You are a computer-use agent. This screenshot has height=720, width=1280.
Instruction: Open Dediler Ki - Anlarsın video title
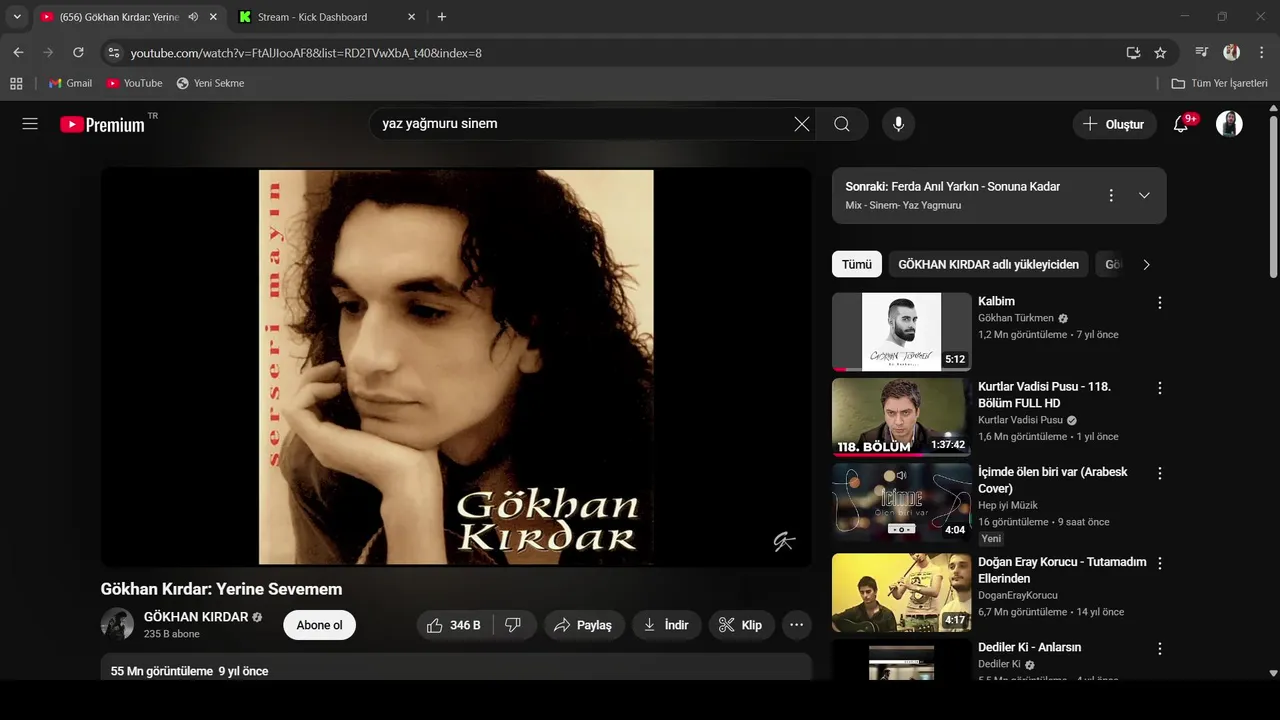[x=1029, y=647]
